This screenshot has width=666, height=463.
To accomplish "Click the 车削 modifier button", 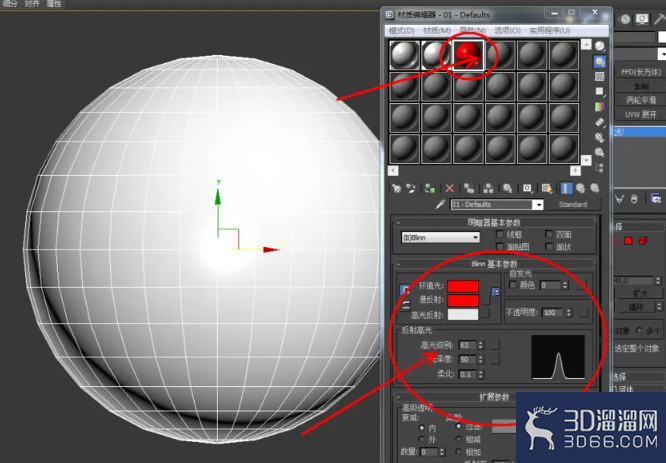I will [641, 86].
